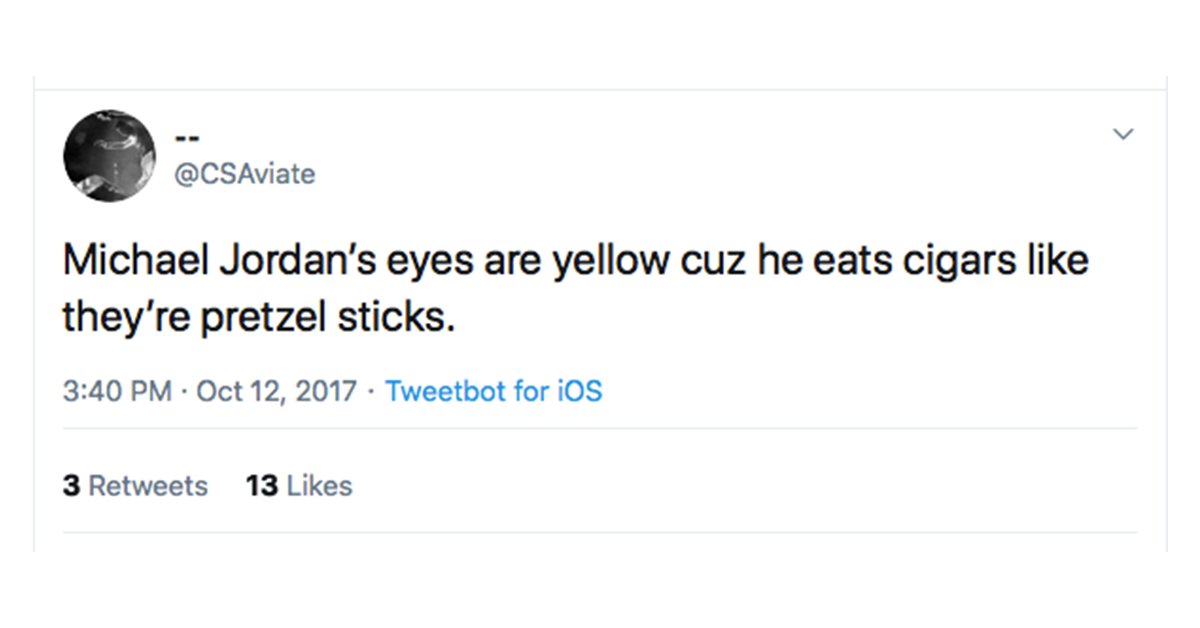This screenshot has width=1200, height=628.
Task: Click the bold likes count number 13
Action: [261, 486]
